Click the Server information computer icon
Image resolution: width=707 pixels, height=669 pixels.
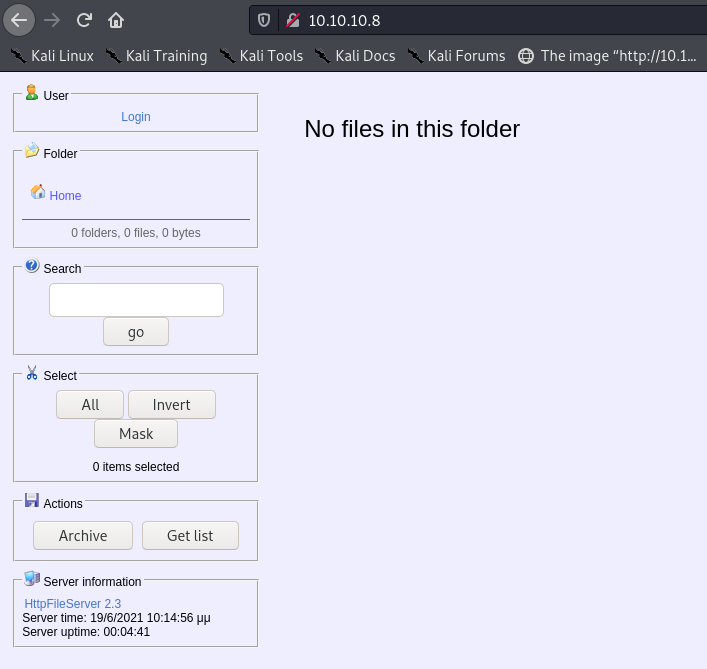(32, 579)
